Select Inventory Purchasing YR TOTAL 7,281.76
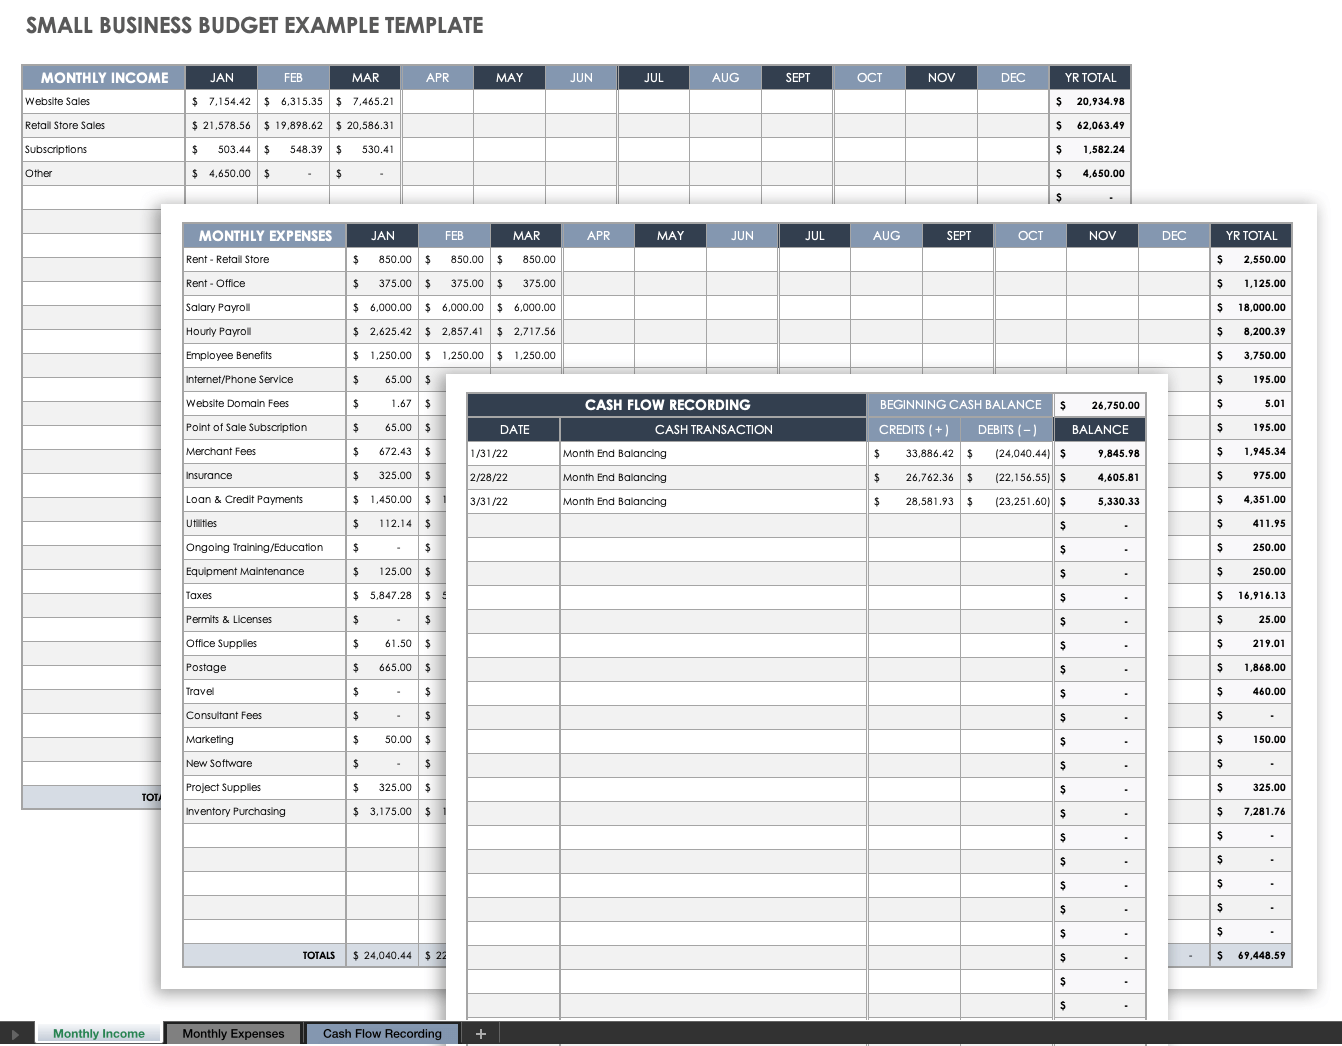The height and width of the screenshot is (1046, 1342). pos(1251,811)
